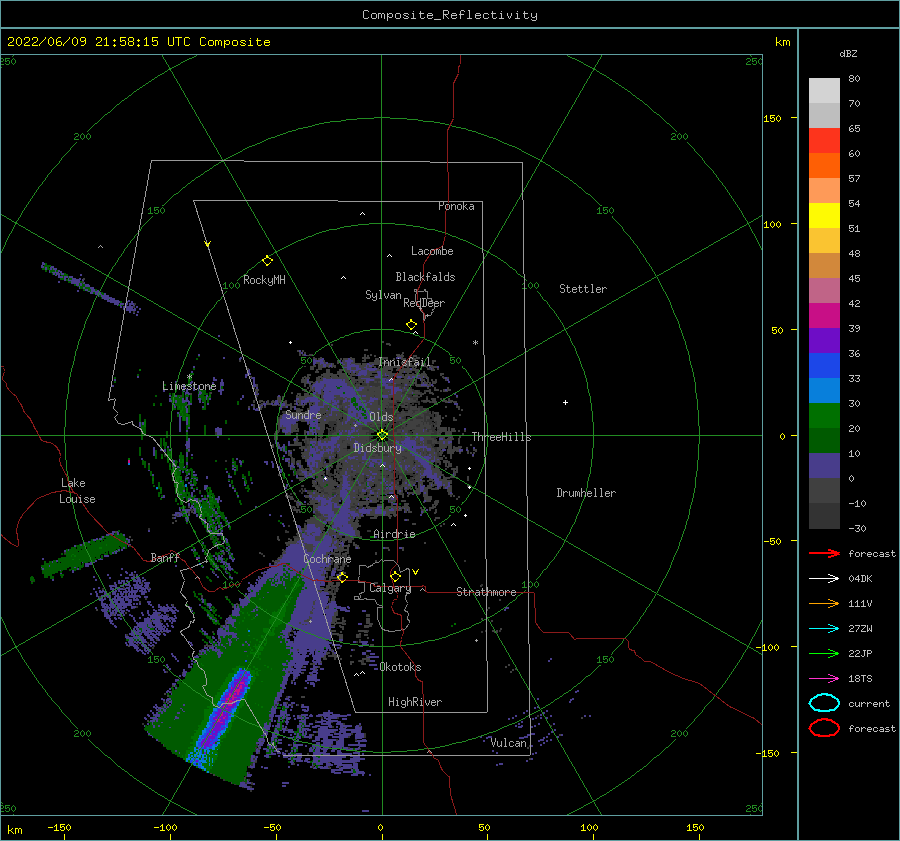Screen dimensions: 900x841
Task: Select the 51 dBZ yellow color swatch
Action: tap(824, 215)
